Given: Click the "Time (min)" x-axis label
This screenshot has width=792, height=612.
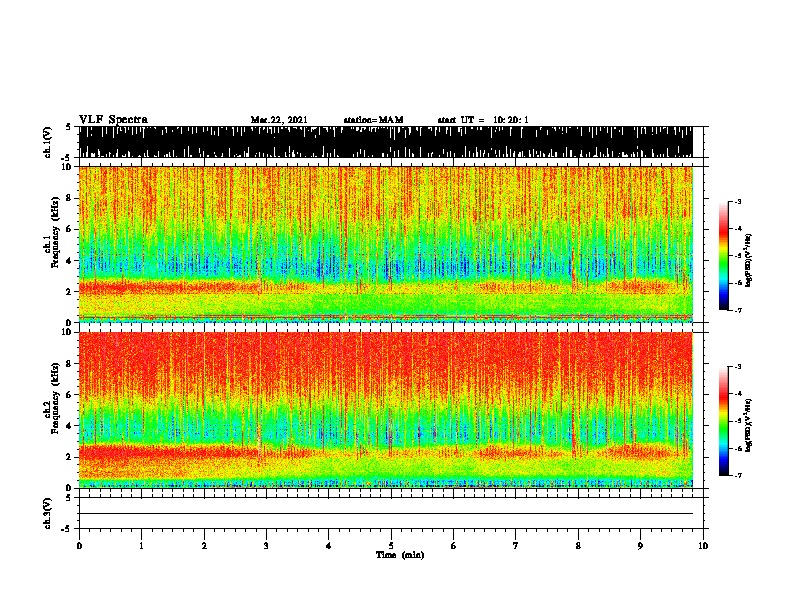Looking at the screenshot, I should pos(400,555).
